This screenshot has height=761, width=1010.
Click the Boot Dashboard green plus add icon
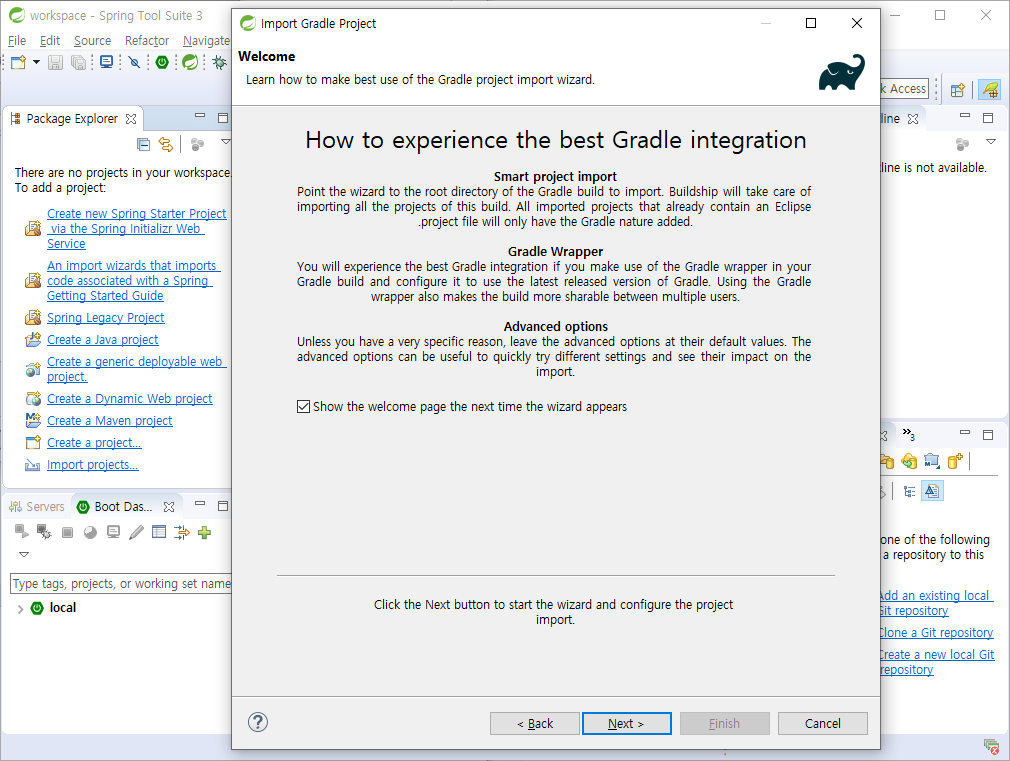coord(204,532)
